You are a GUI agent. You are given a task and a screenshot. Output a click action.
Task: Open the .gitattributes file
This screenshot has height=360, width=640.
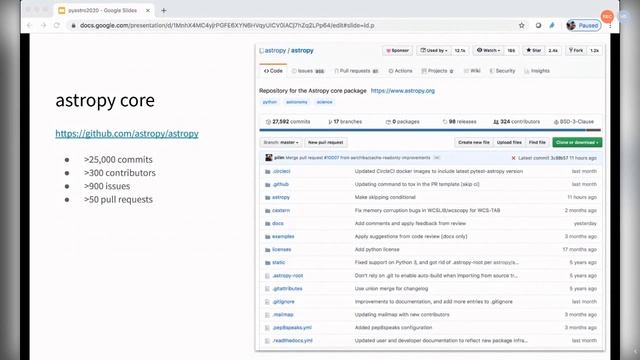287,289
